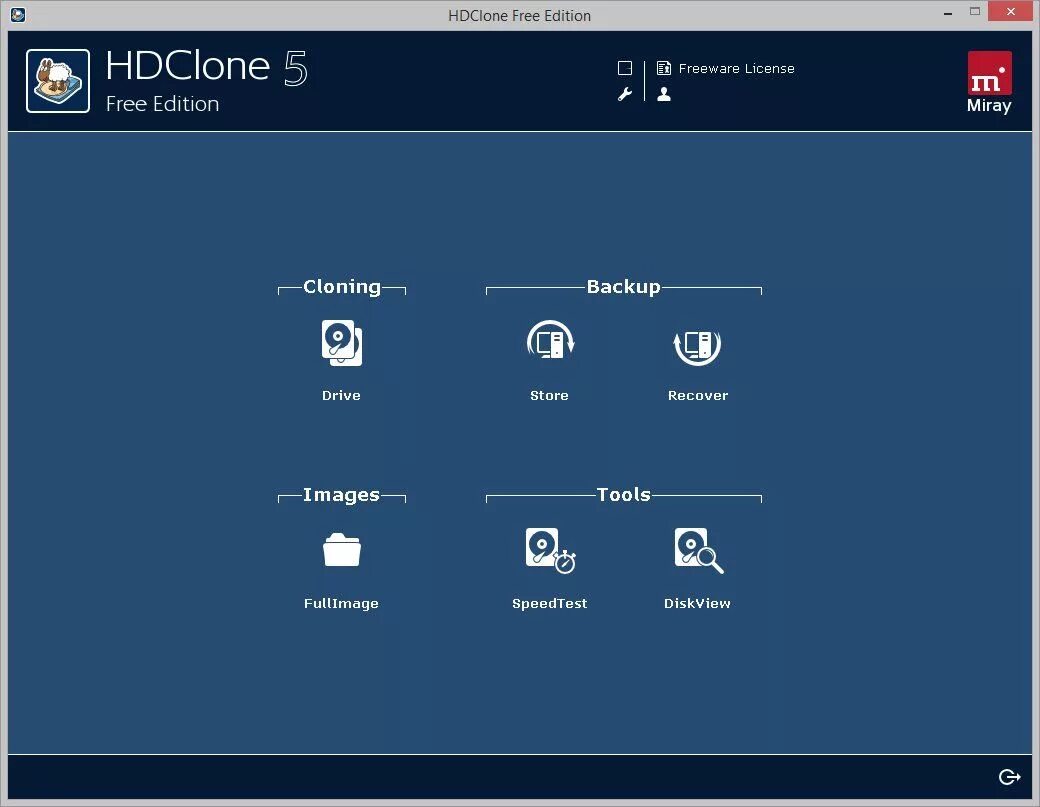Click the Recover label text
The width and height of the screenshot is (1040, 807).
[x=698, y=395]
